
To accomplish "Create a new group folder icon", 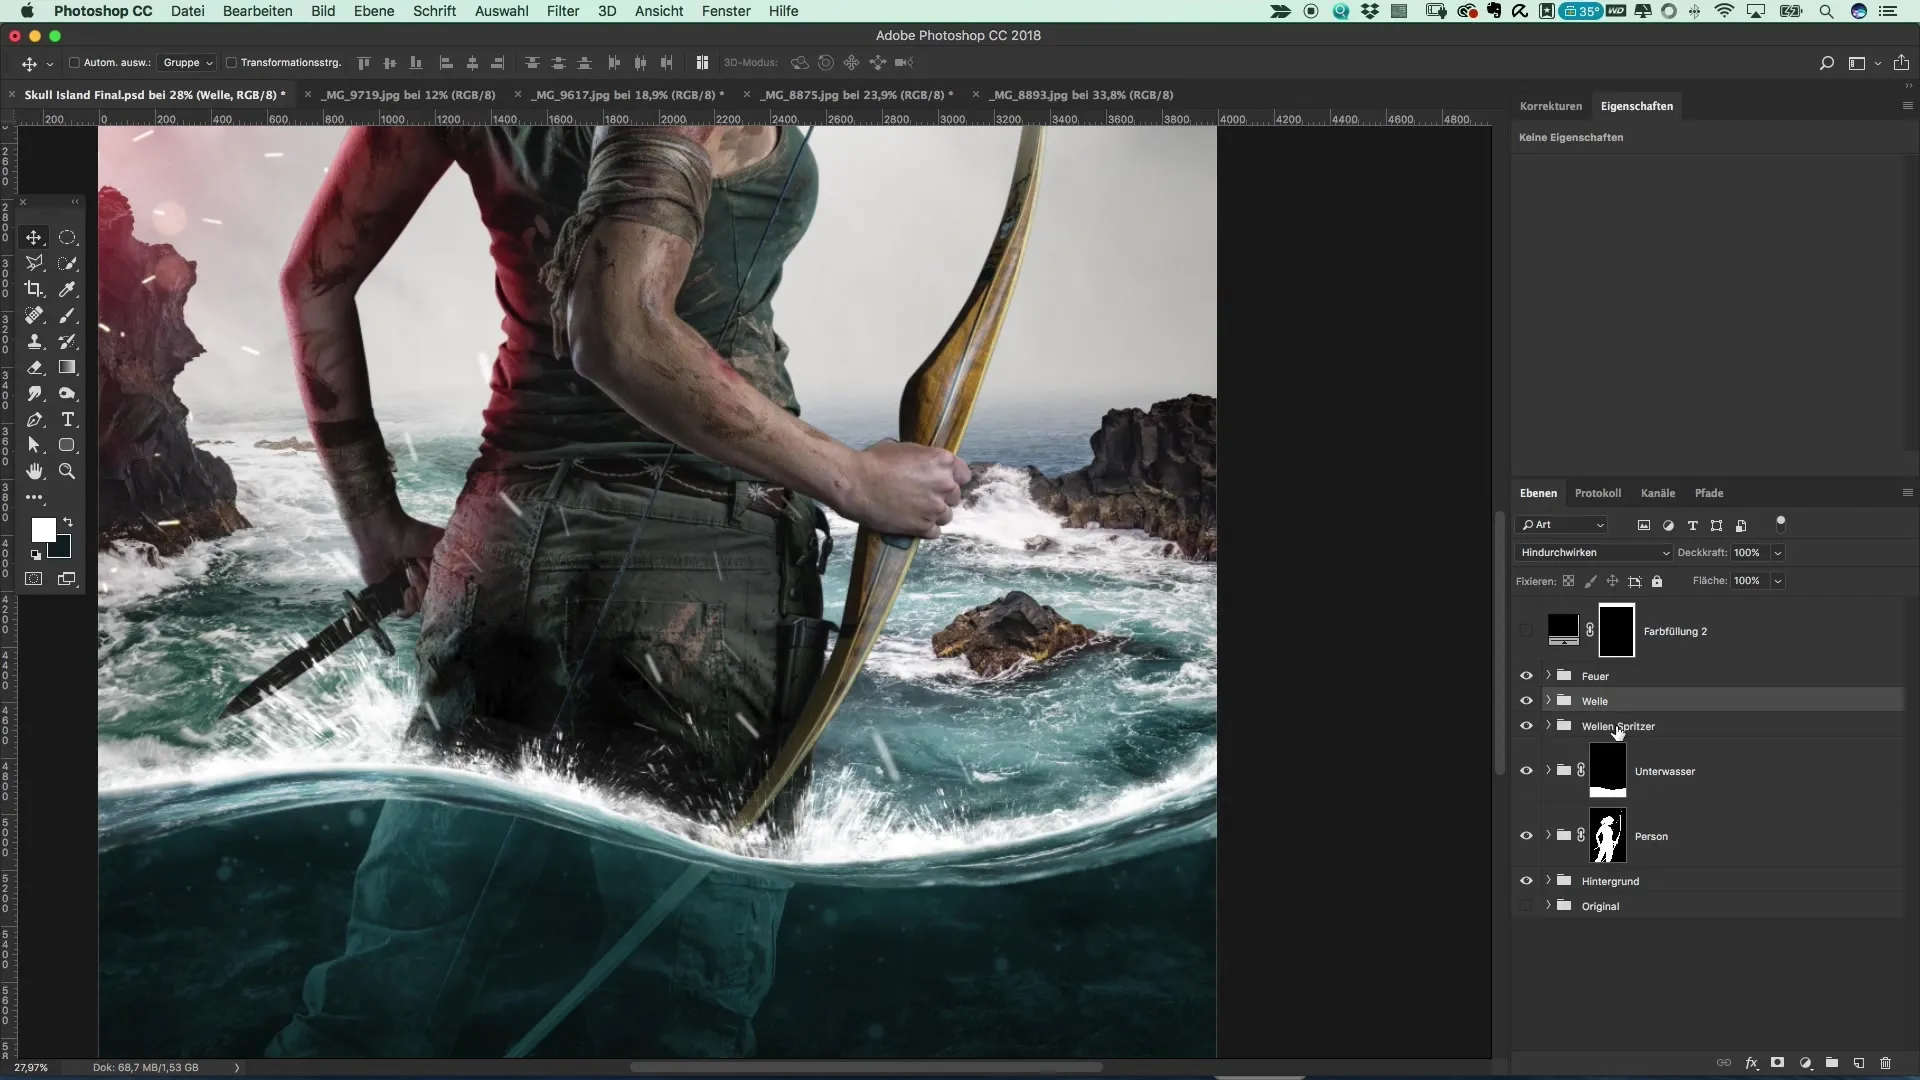I will pyautogui.click(x=1832, y=1063).
